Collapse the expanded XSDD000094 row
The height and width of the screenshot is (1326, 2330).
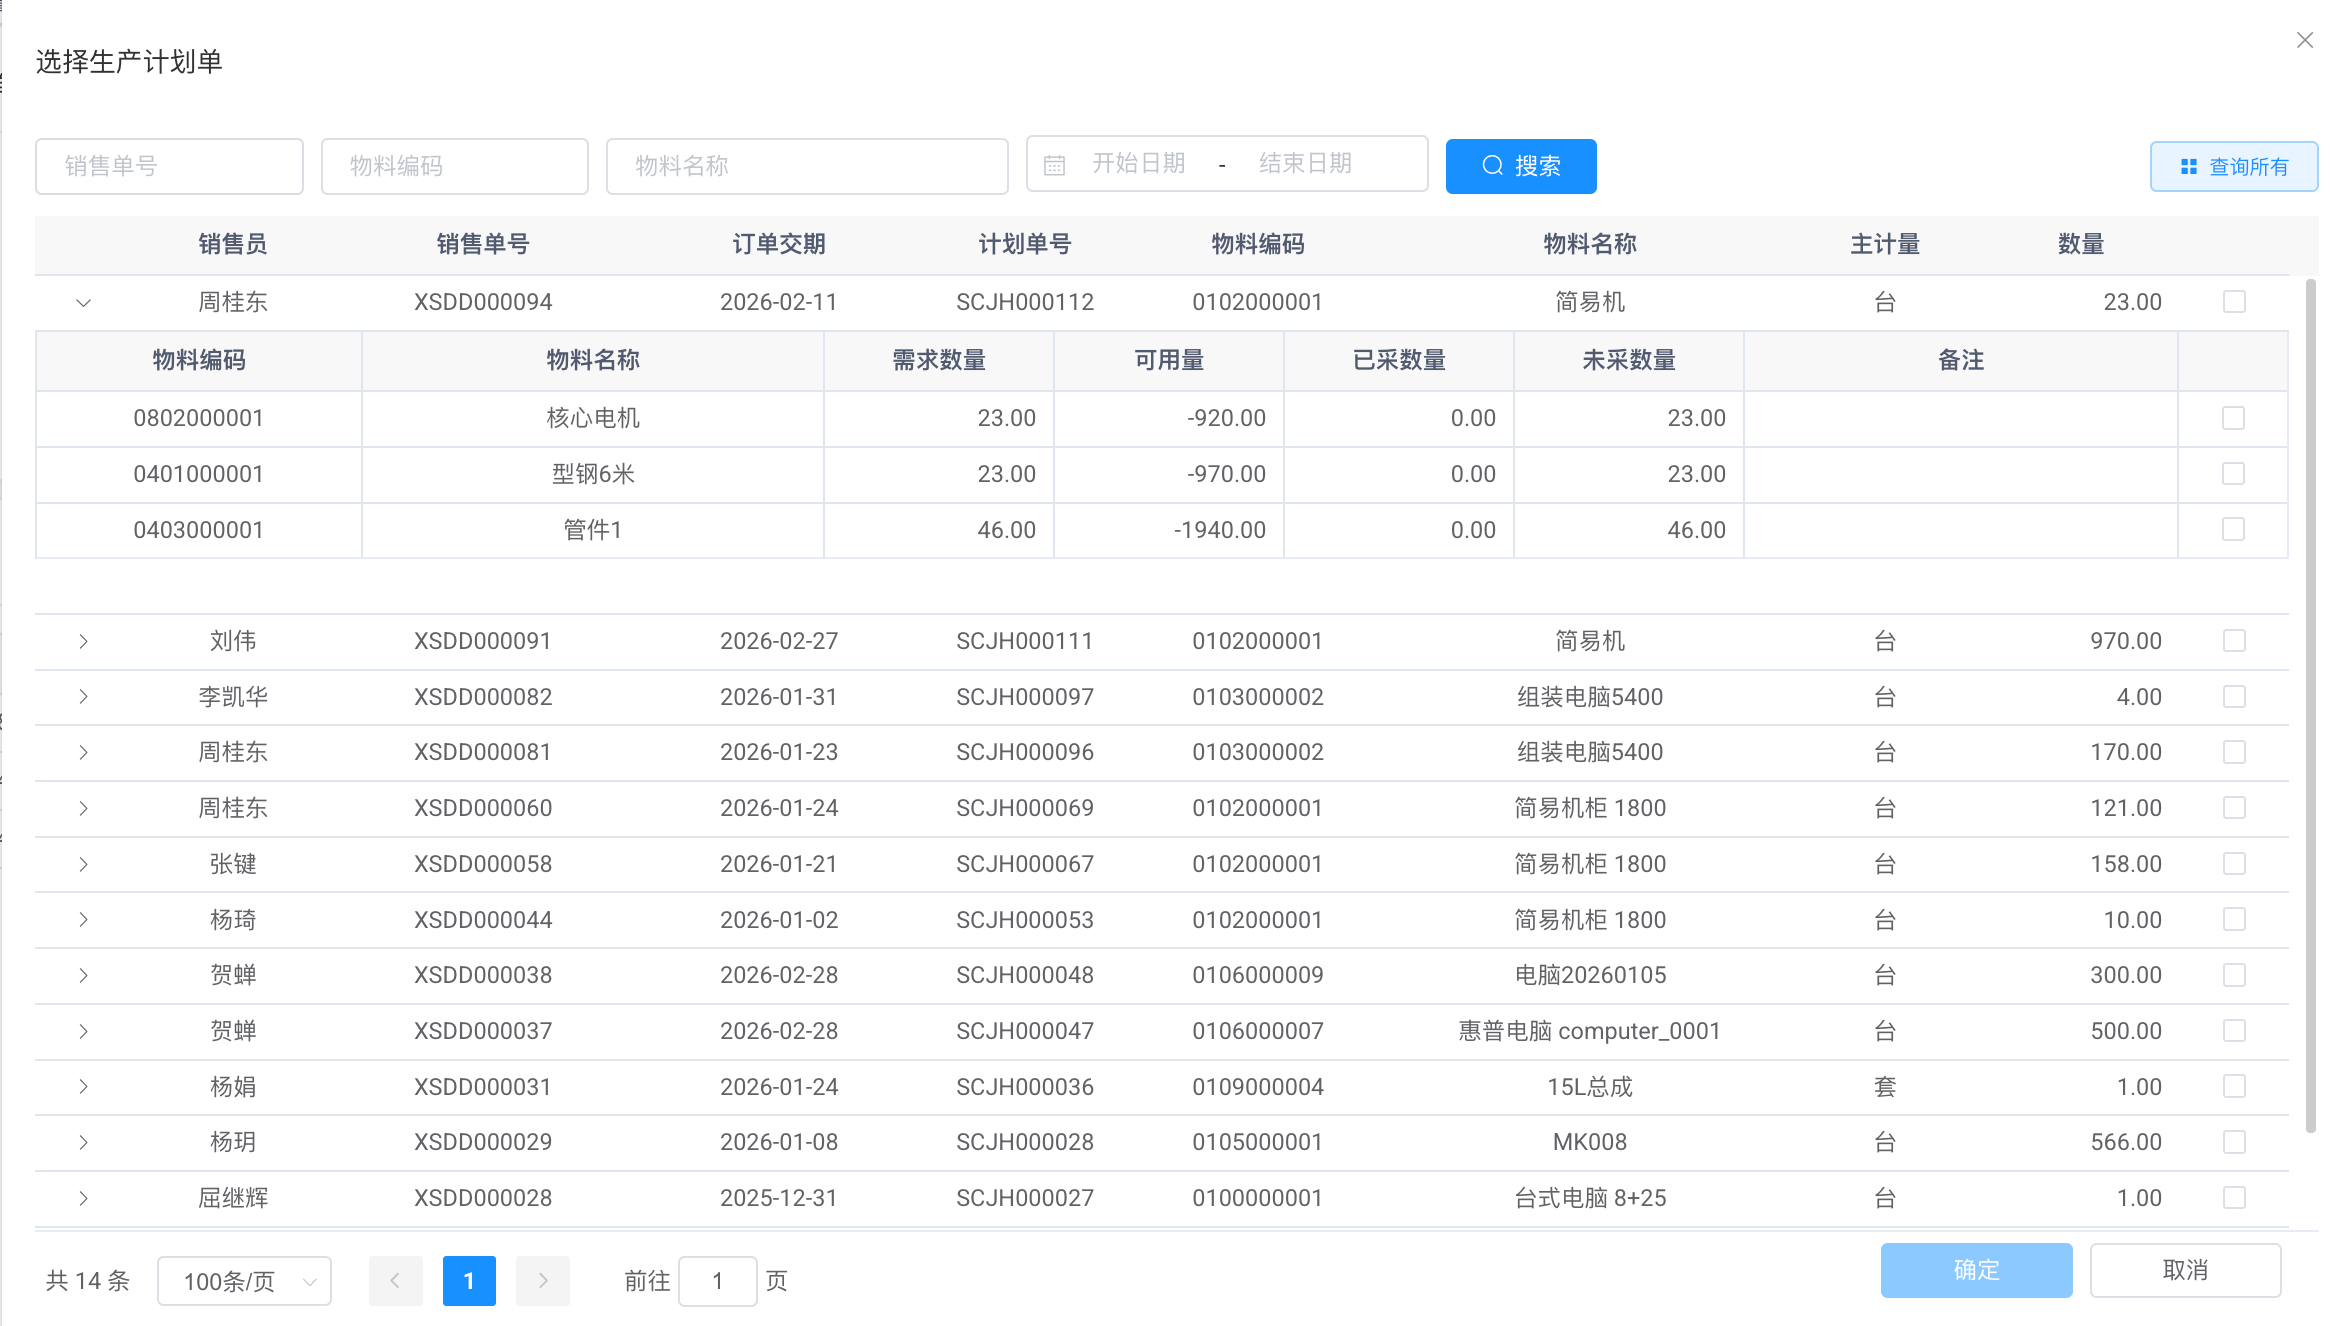83,302
